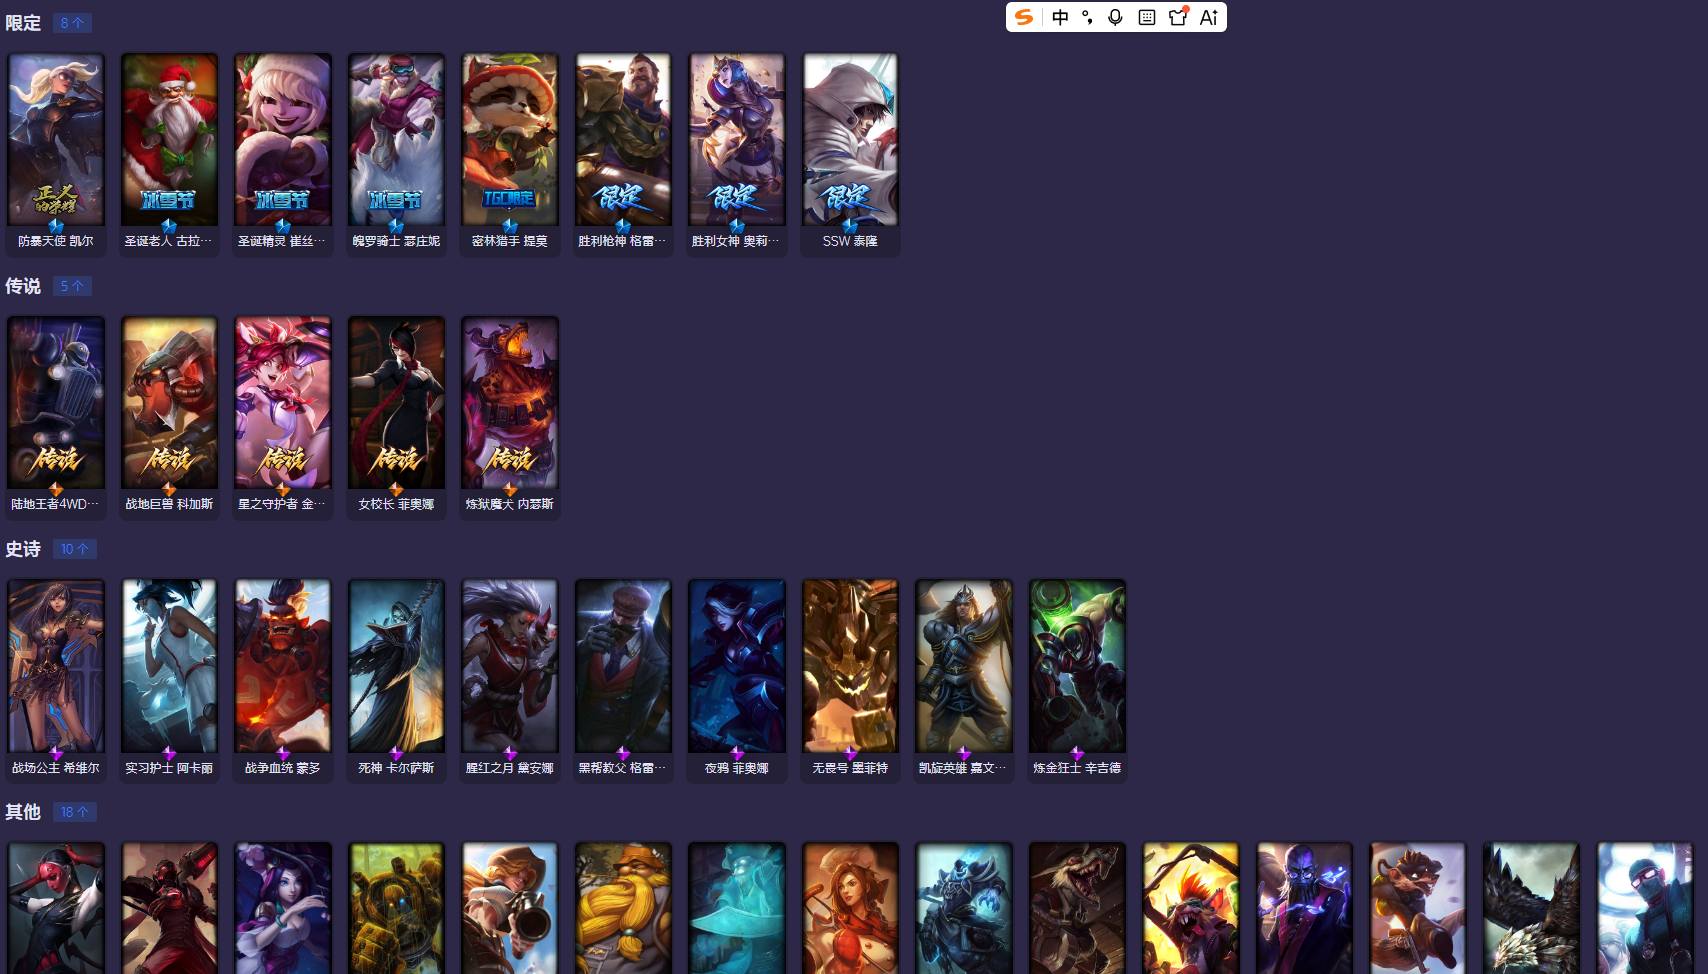1708x974 pixels.
Task: Select the SSW 泰隆 skin card
Action: pyautogui.click(x=850, y=153)
